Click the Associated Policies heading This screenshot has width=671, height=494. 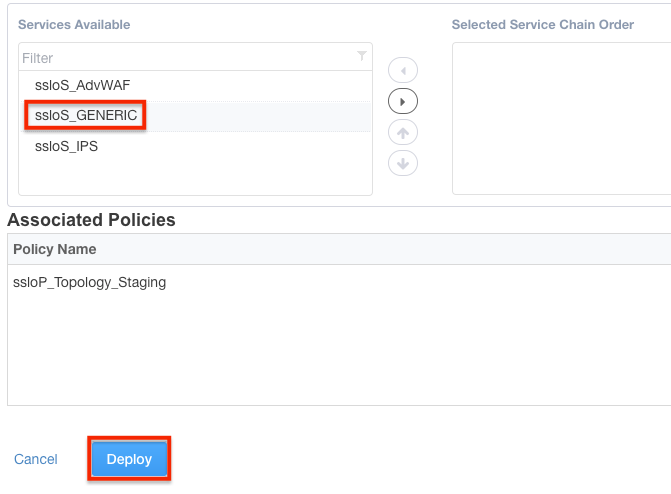[91, 220]
